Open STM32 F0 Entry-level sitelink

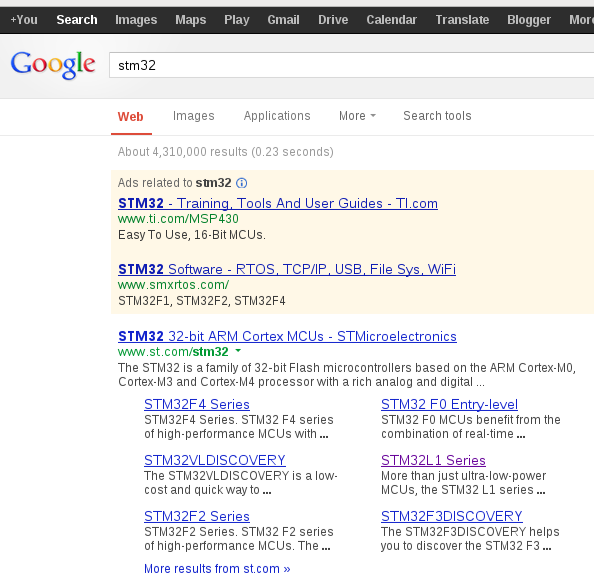(x=449, y=404)
